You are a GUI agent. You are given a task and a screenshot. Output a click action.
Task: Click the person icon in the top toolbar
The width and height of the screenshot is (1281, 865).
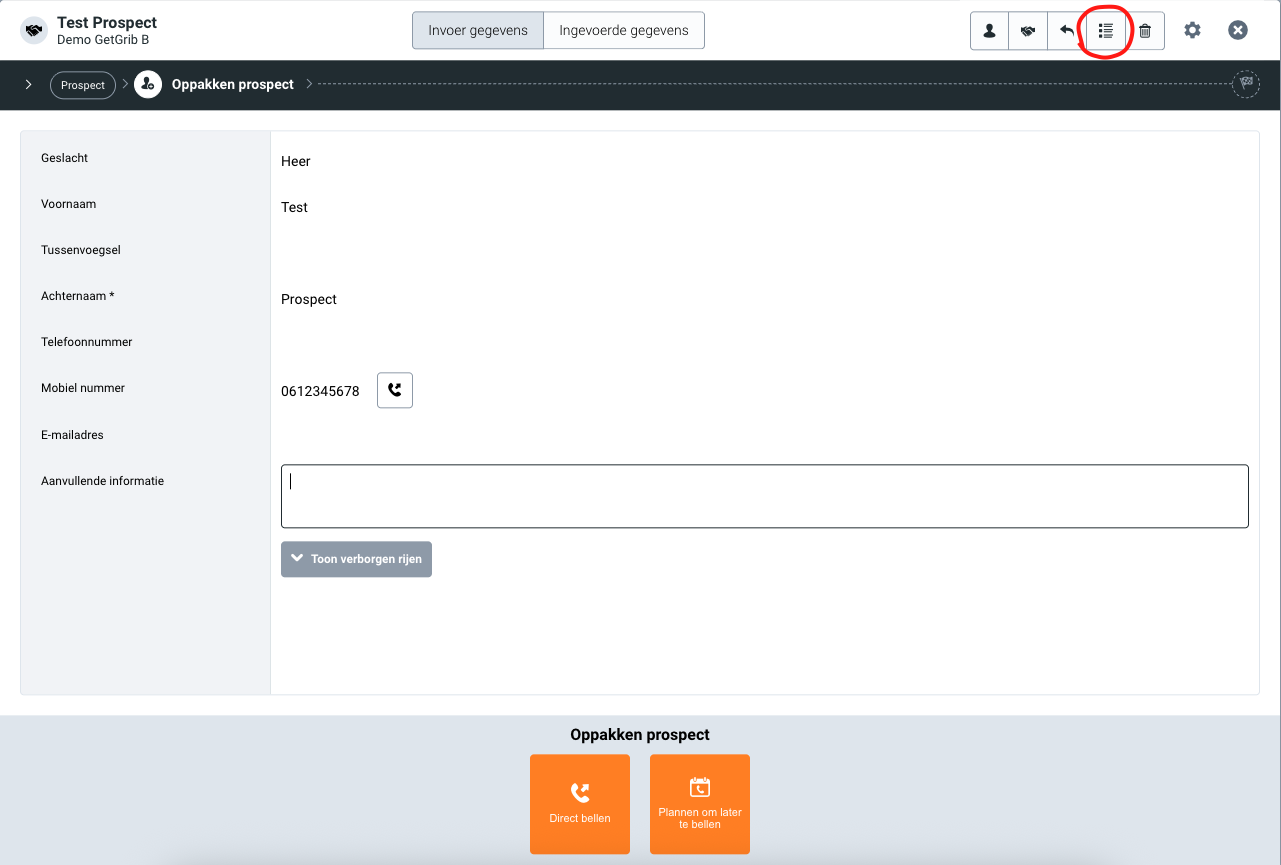point(989,31)
